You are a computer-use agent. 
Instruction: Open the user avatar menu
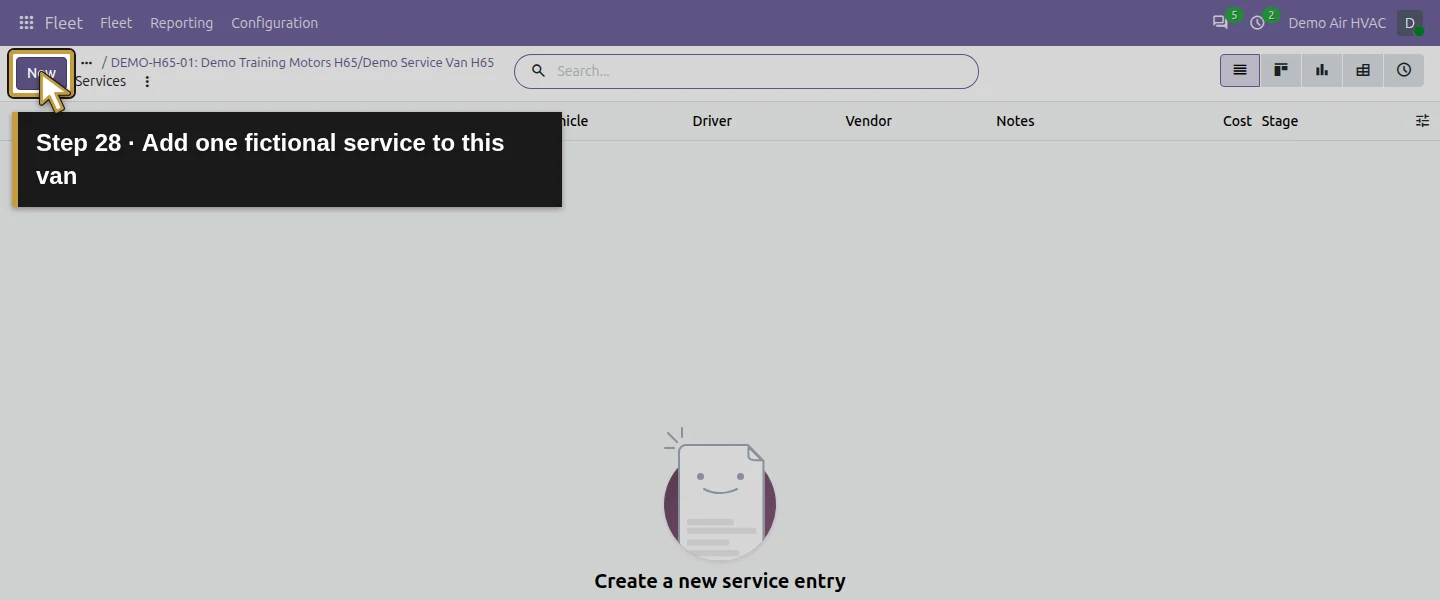pyautogui.click(x=1410, y=22)
